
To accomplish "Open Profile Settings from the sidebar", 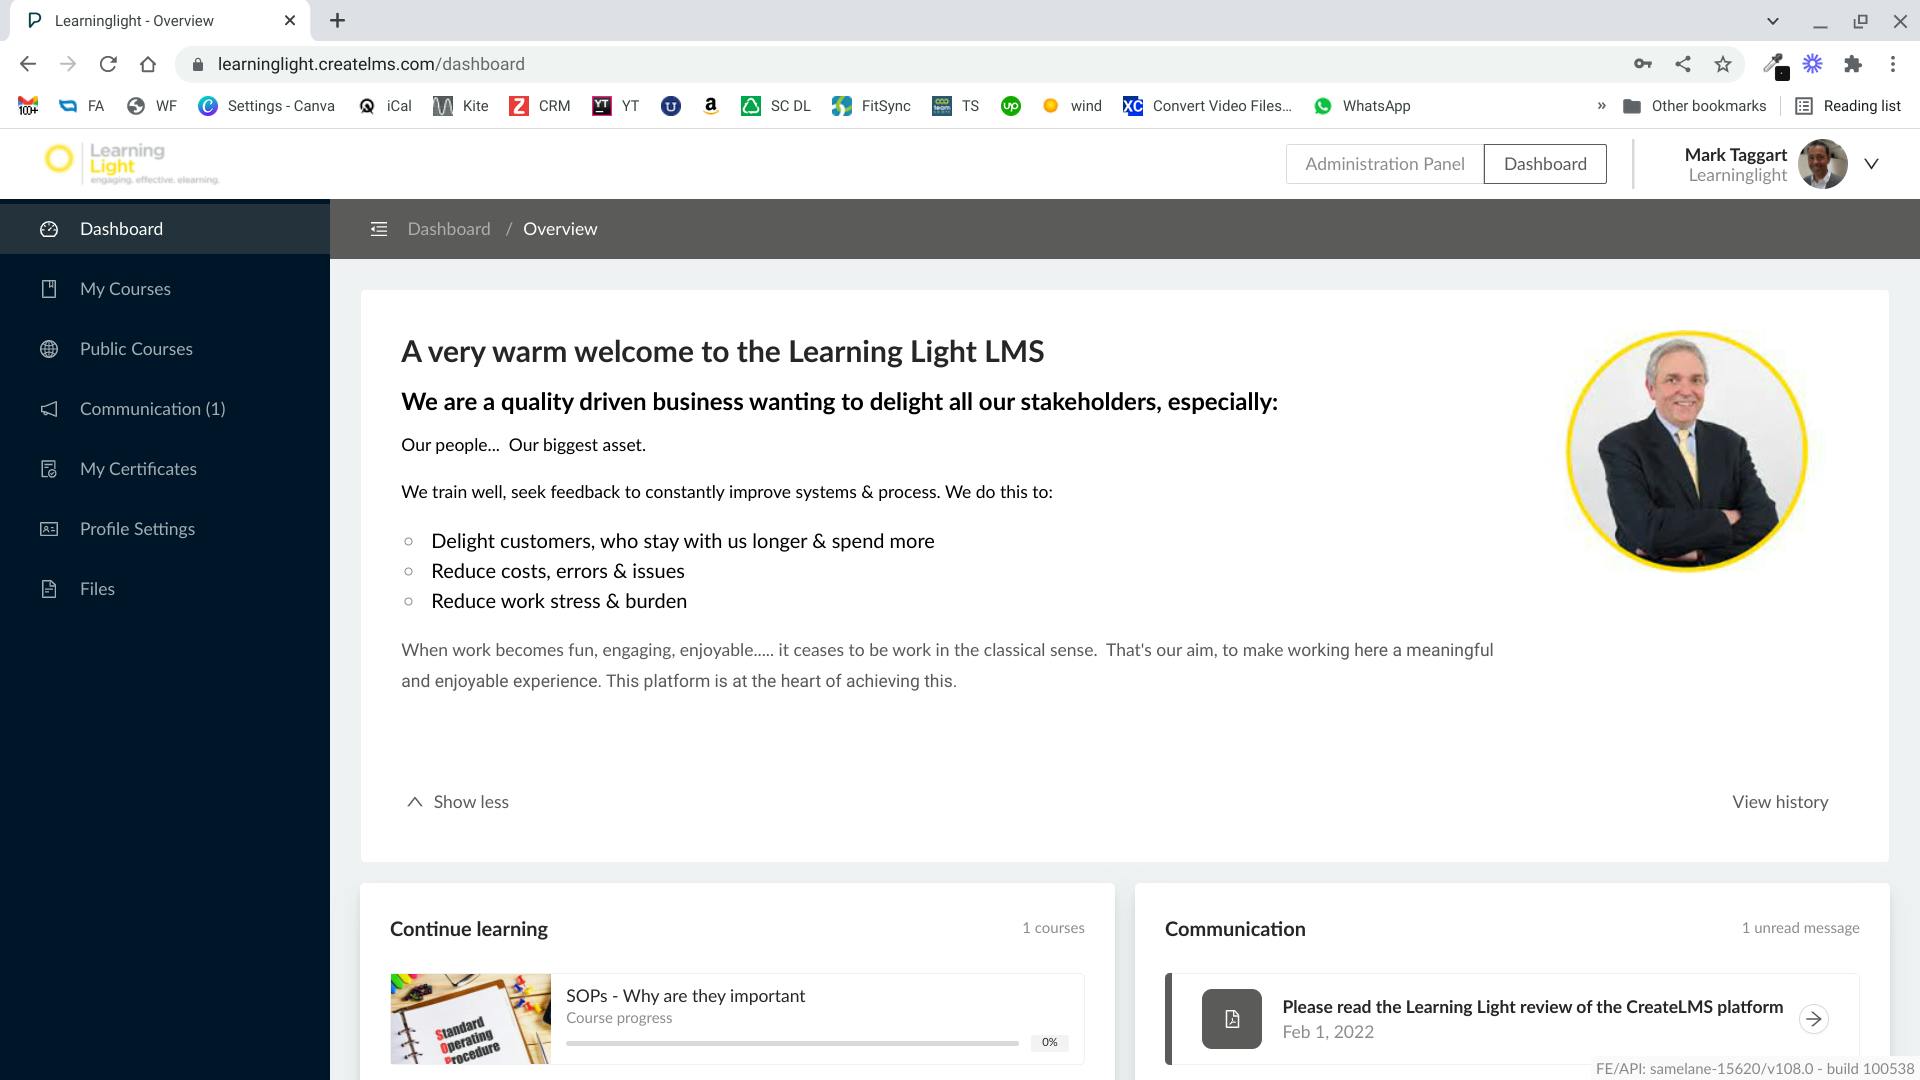I will [x=137, y=528].
